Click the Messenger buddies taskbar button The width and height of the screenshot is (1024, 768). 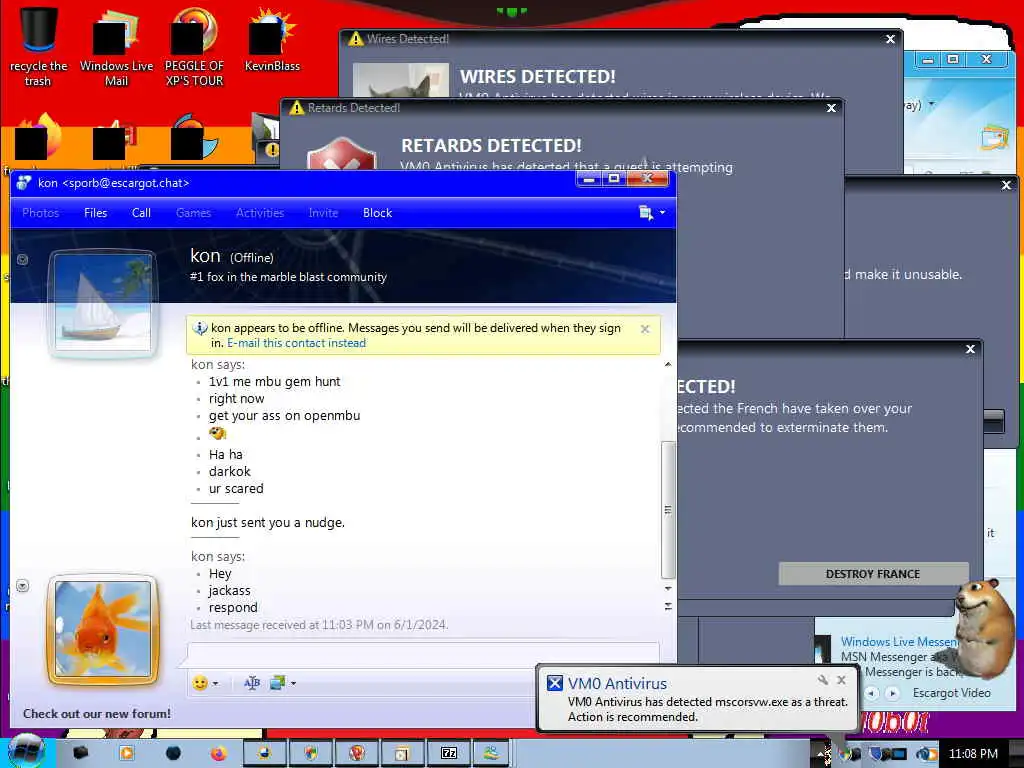[x=491, y=754]
